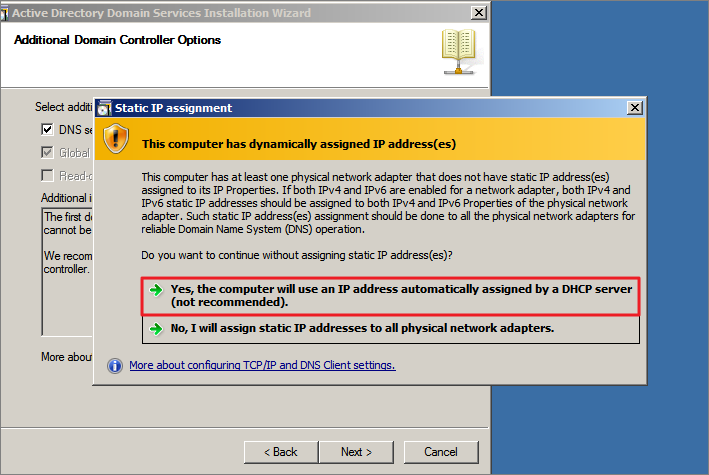The height and width of the screenshot is (475, 709).
Task: Click green arrow next to the No option
Action: pyautogui.click(x=156, y=328)
